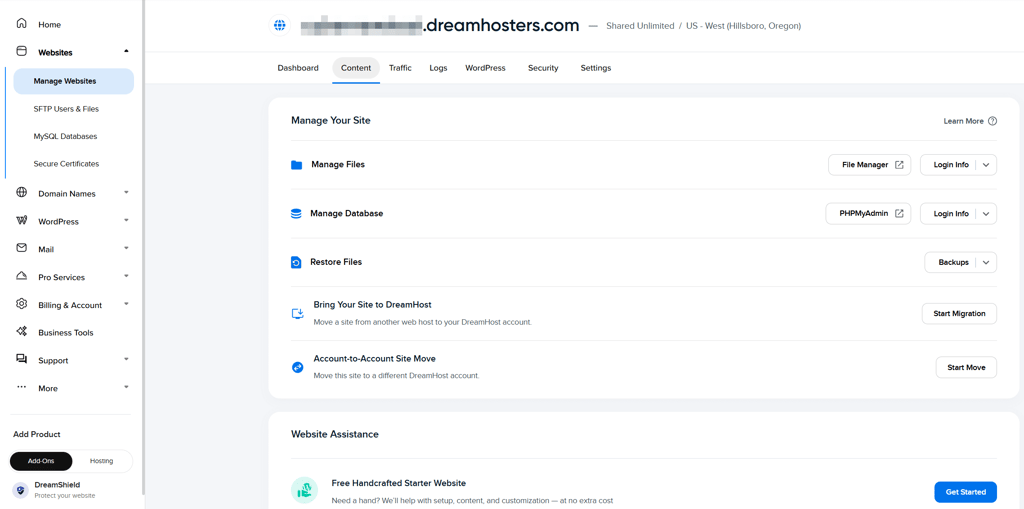Click the Start Migration button

coord(959,314)
